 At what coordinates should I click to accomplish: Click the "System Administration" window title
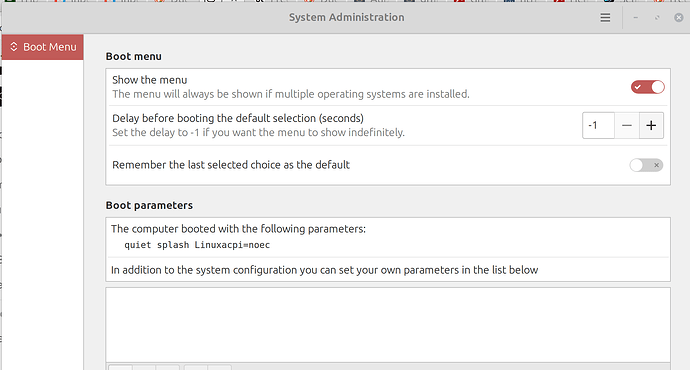coord(346,17)
